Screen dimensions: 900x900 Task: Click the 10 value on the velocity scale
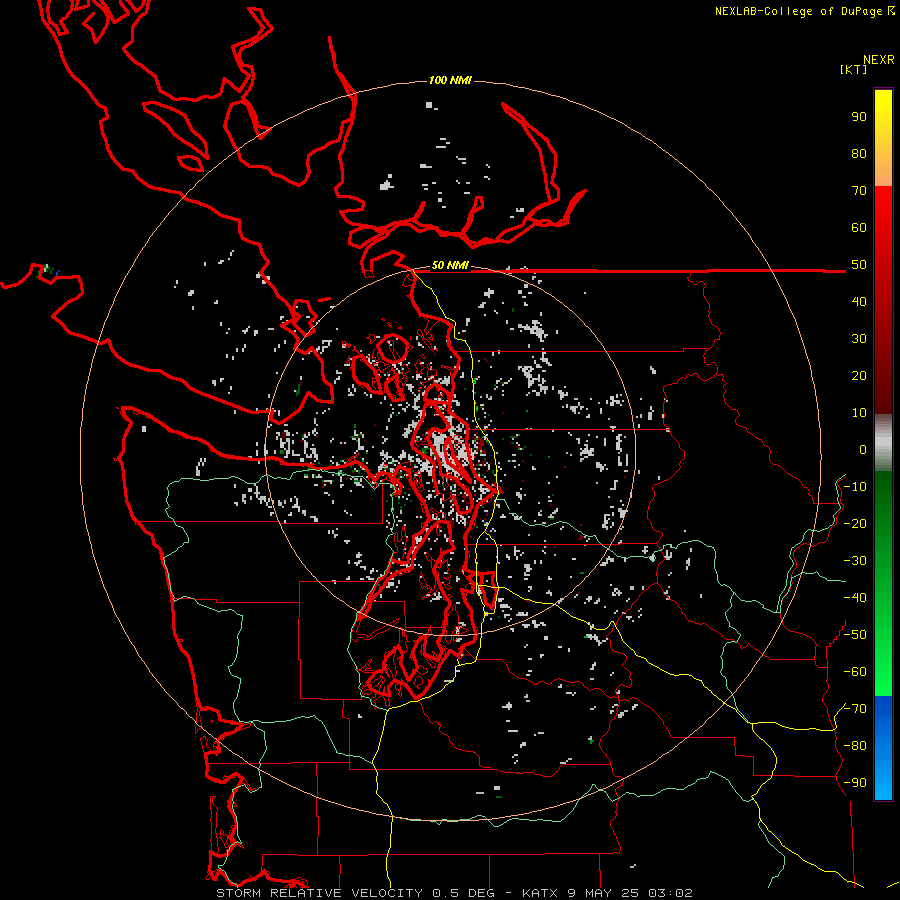click(859, 413)
